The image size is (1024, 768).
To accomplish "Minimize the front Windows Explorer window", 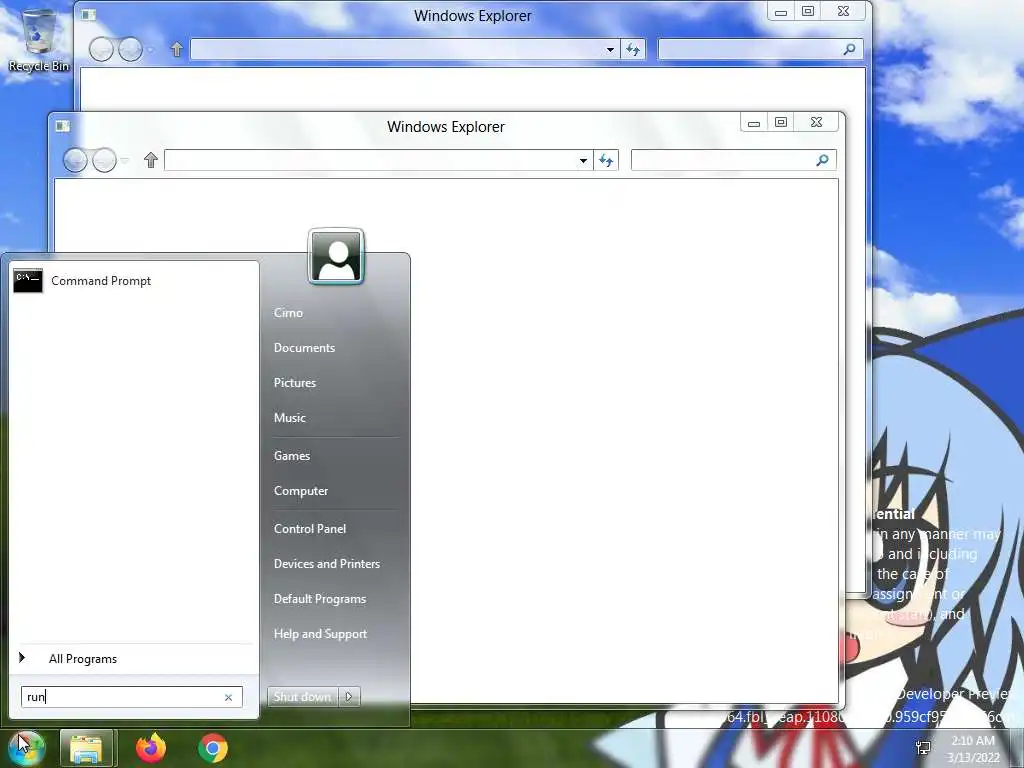I will point(754,123).
